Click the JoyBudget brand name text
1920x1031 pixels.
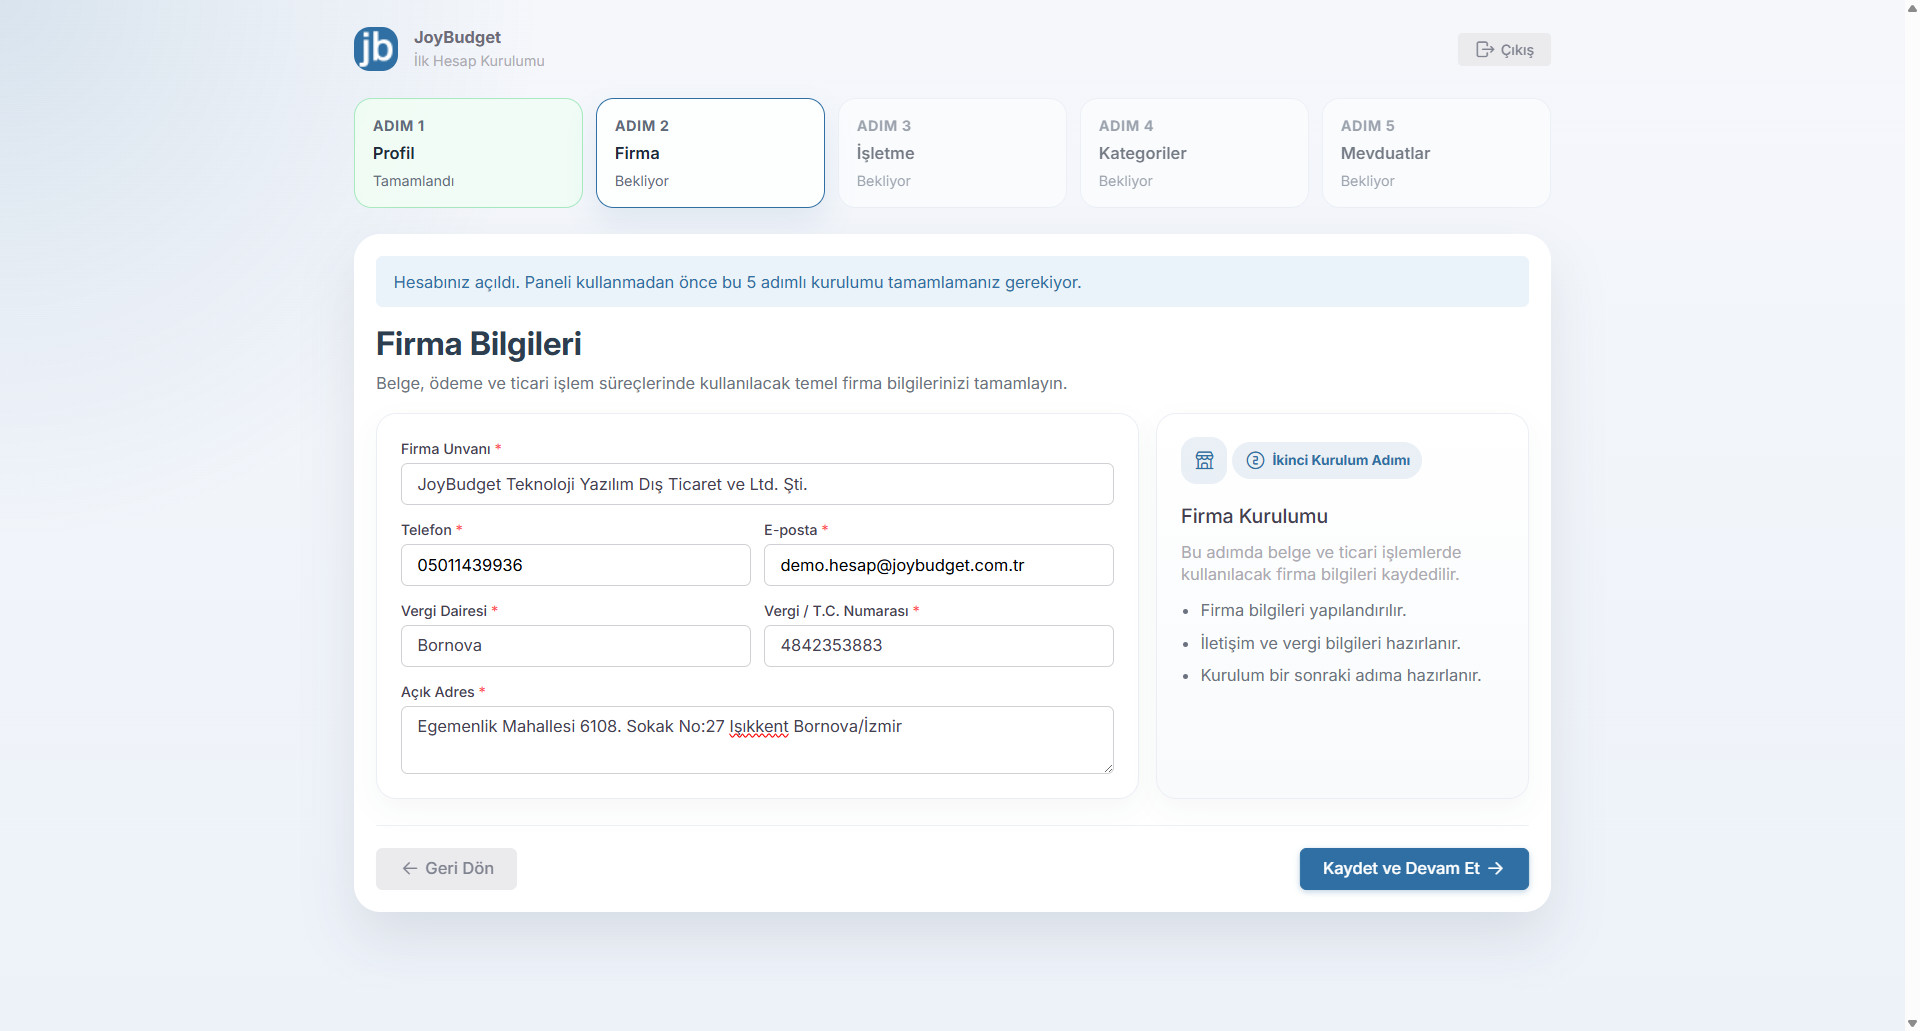(457, 37)
